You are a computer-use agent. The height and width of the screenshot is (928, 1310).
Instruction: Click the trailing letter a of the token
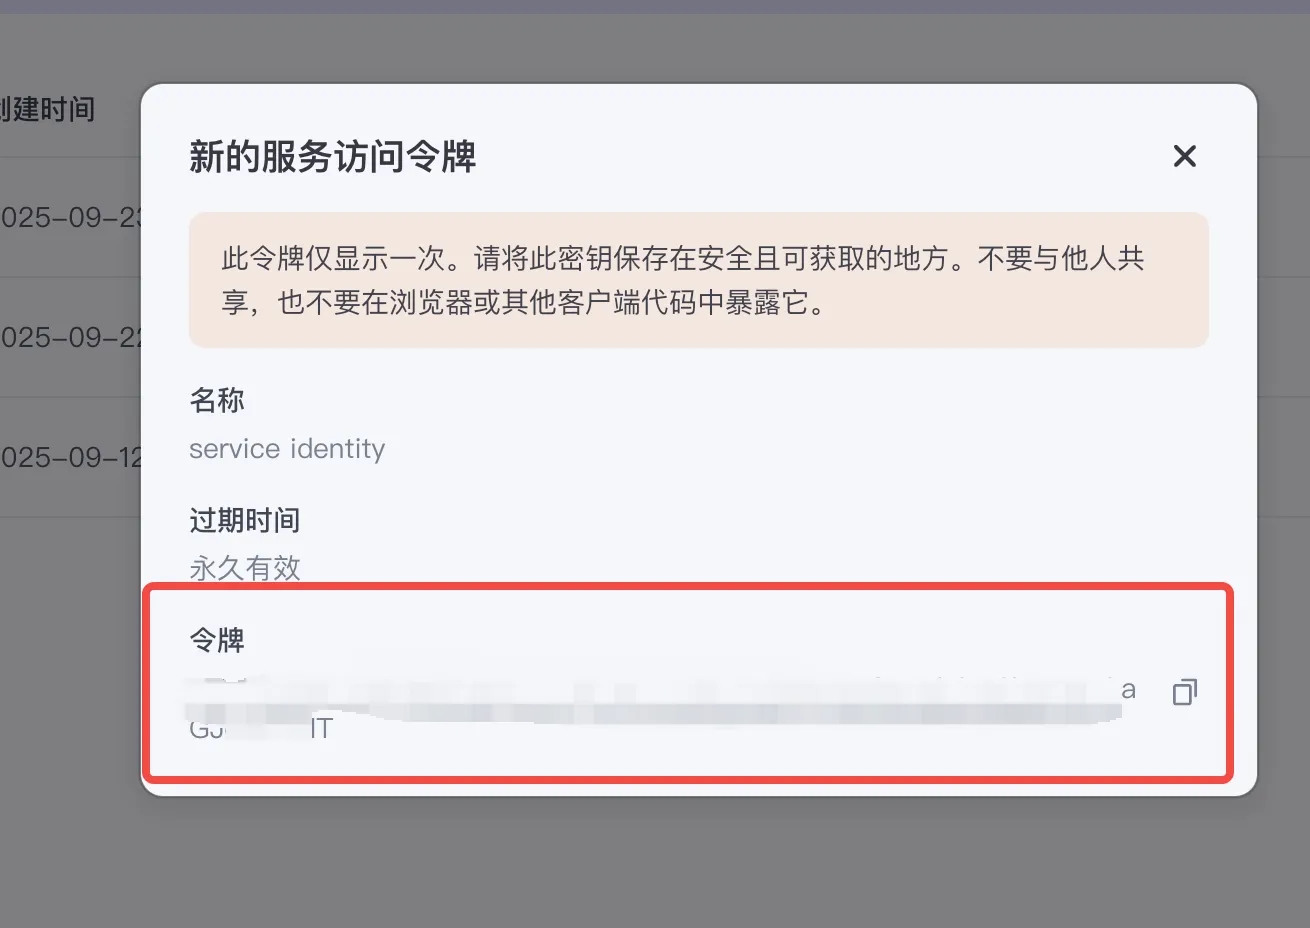(x=1128, y=690)
